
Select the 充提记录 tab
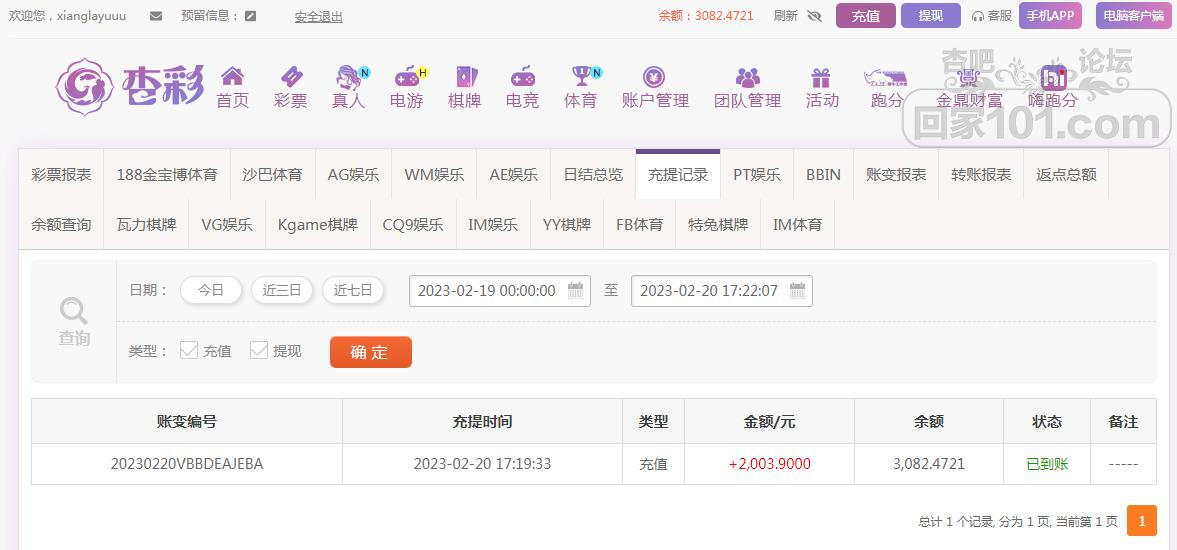pyautogui.click(x=678, y=175)
